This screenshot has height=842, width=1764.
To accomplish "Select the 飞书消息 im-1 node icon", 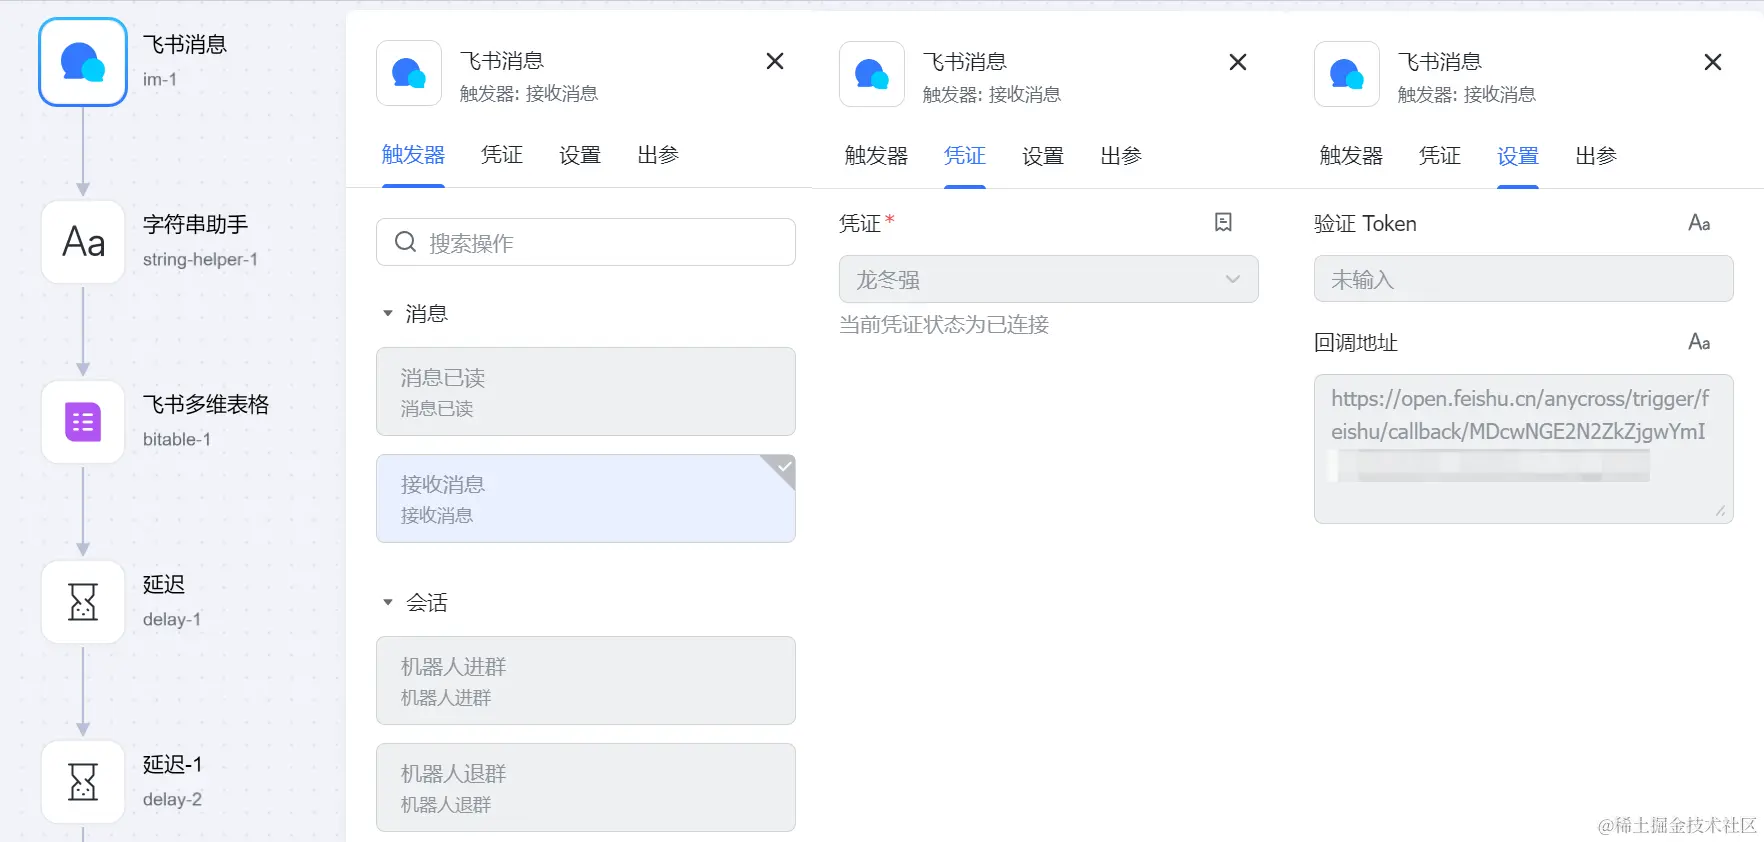I will click(83, 62).
